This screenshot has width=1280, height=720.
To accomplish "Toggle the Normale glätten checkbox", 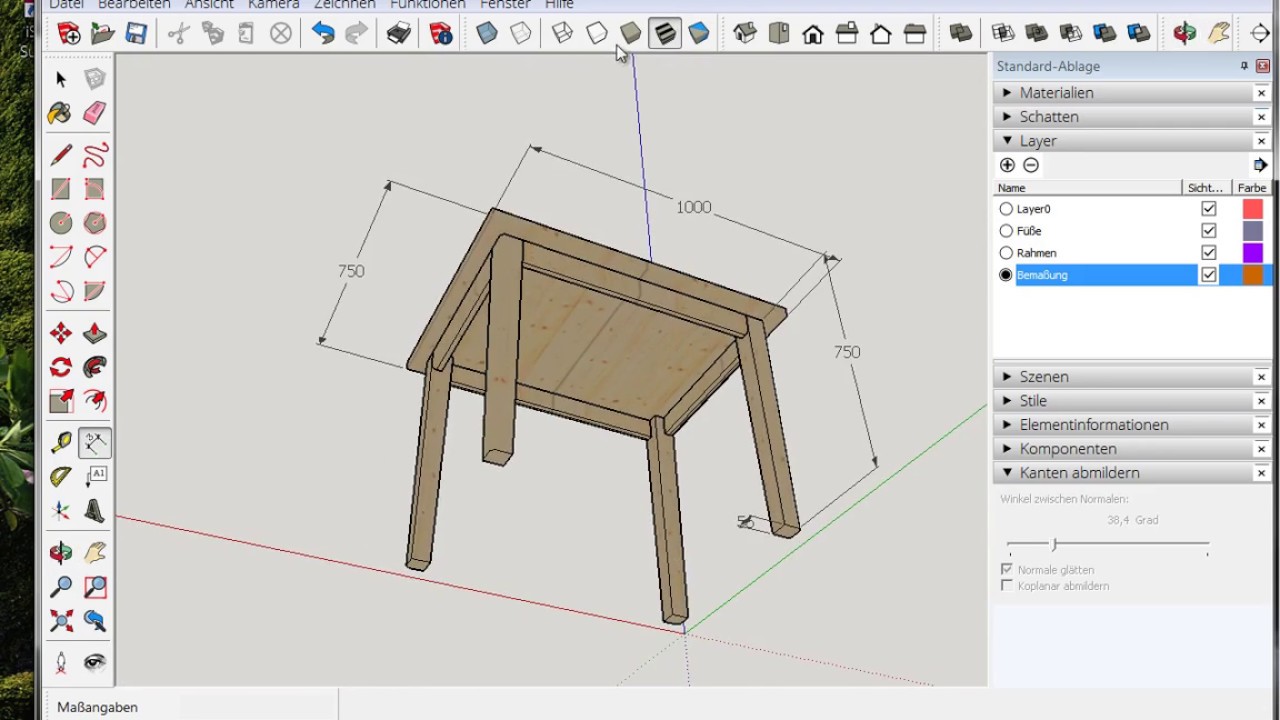I will click(x=1007, y=569).
